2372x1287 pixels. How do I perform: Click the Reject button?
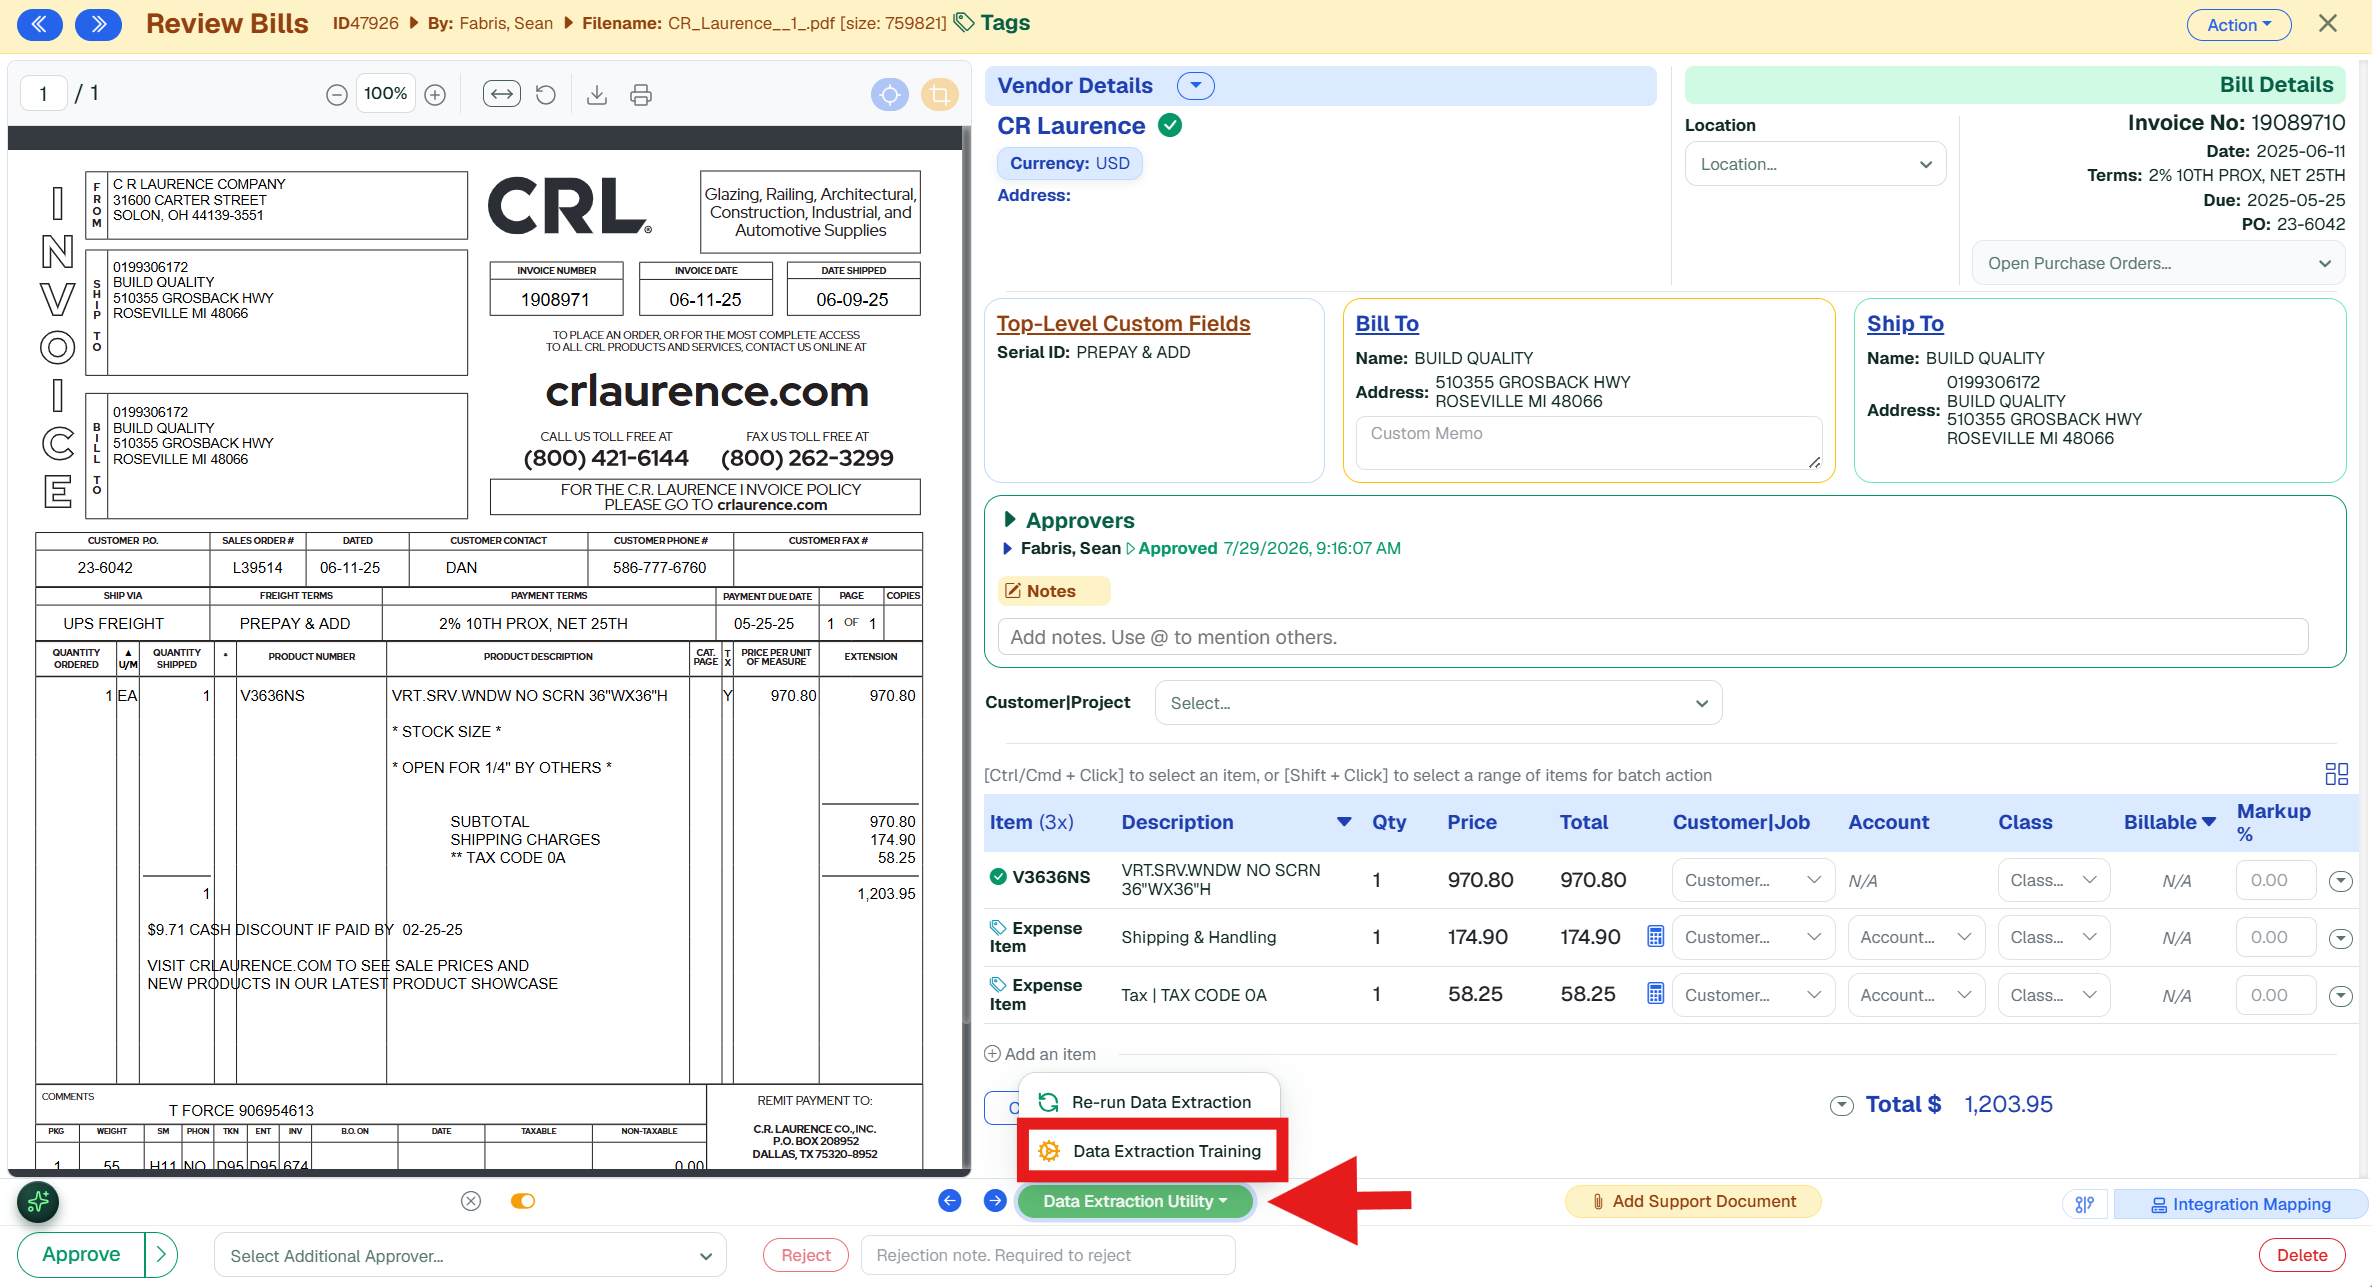(806, 1255)
